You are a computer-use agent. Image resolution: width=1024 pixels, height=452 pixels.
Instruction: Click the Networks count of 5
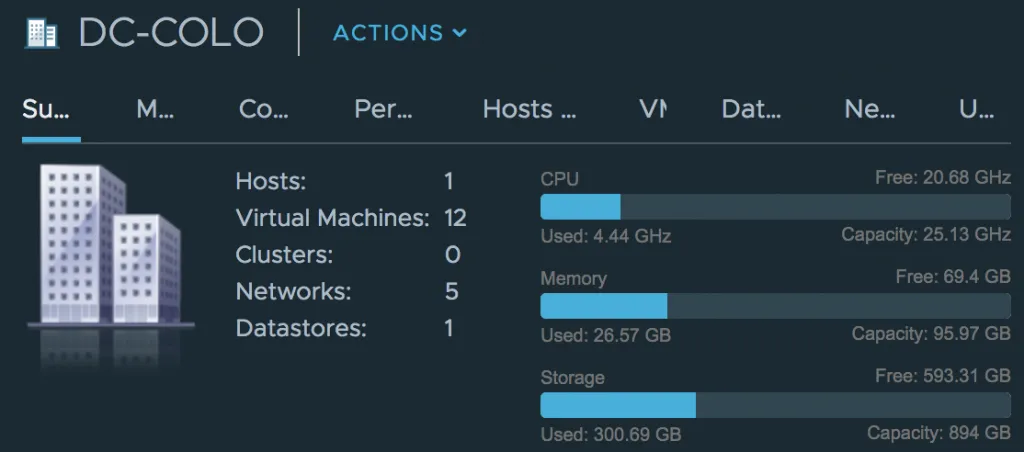tap(451, 291)
